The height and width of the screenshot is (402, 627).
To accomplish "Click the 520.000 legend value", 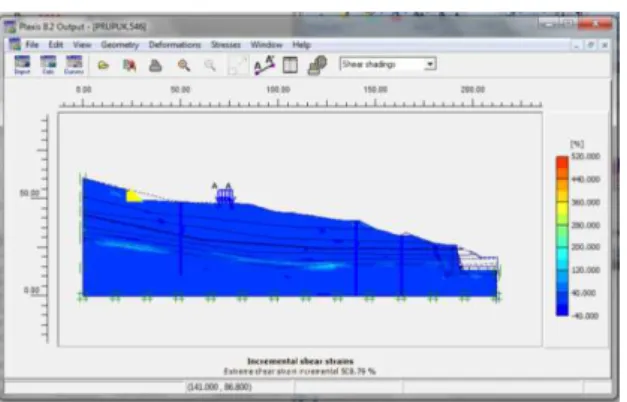I will (585, 156).
